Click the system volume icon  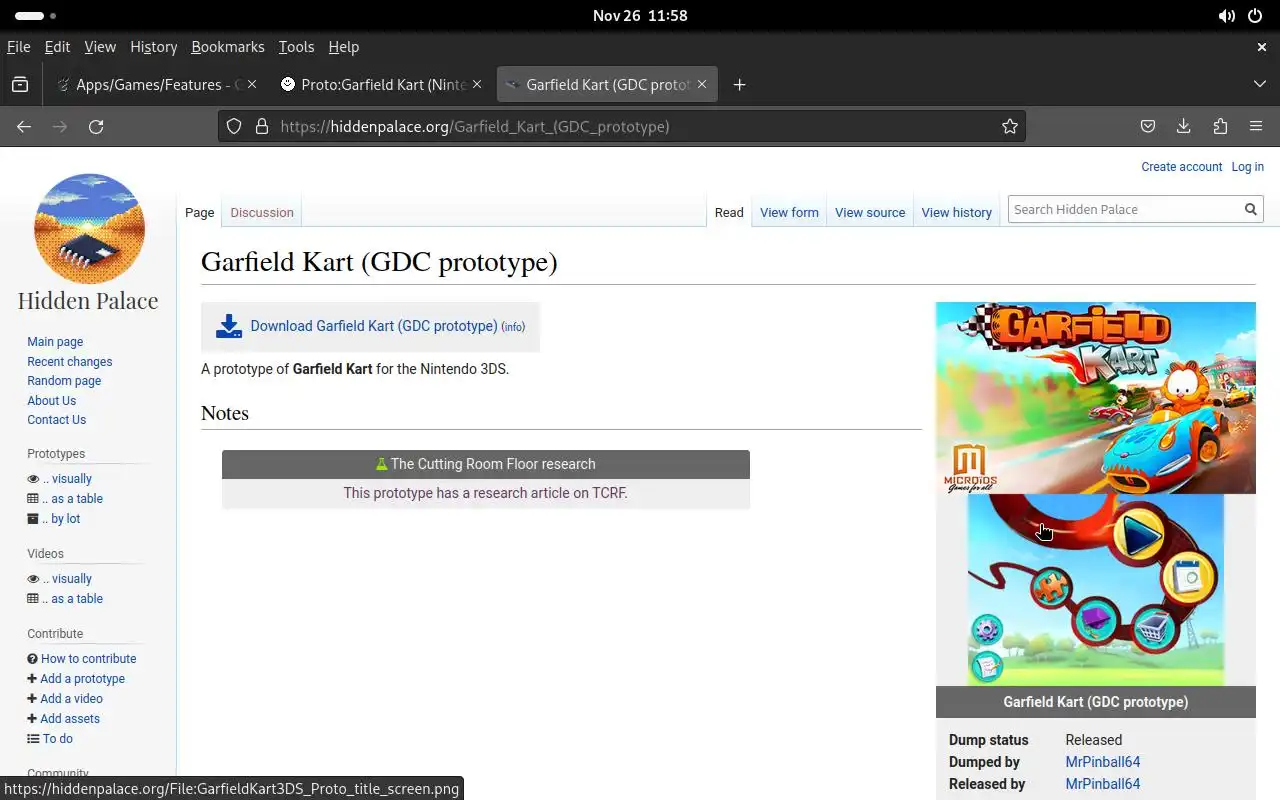(1227, 16)
